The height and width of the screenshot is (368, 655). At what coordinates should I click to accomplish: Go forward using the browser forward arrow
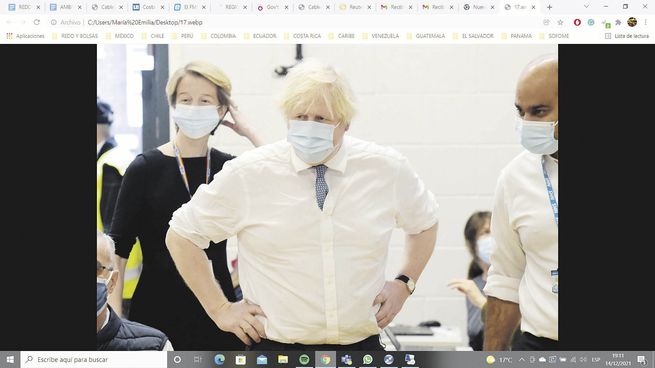(23, 22)
